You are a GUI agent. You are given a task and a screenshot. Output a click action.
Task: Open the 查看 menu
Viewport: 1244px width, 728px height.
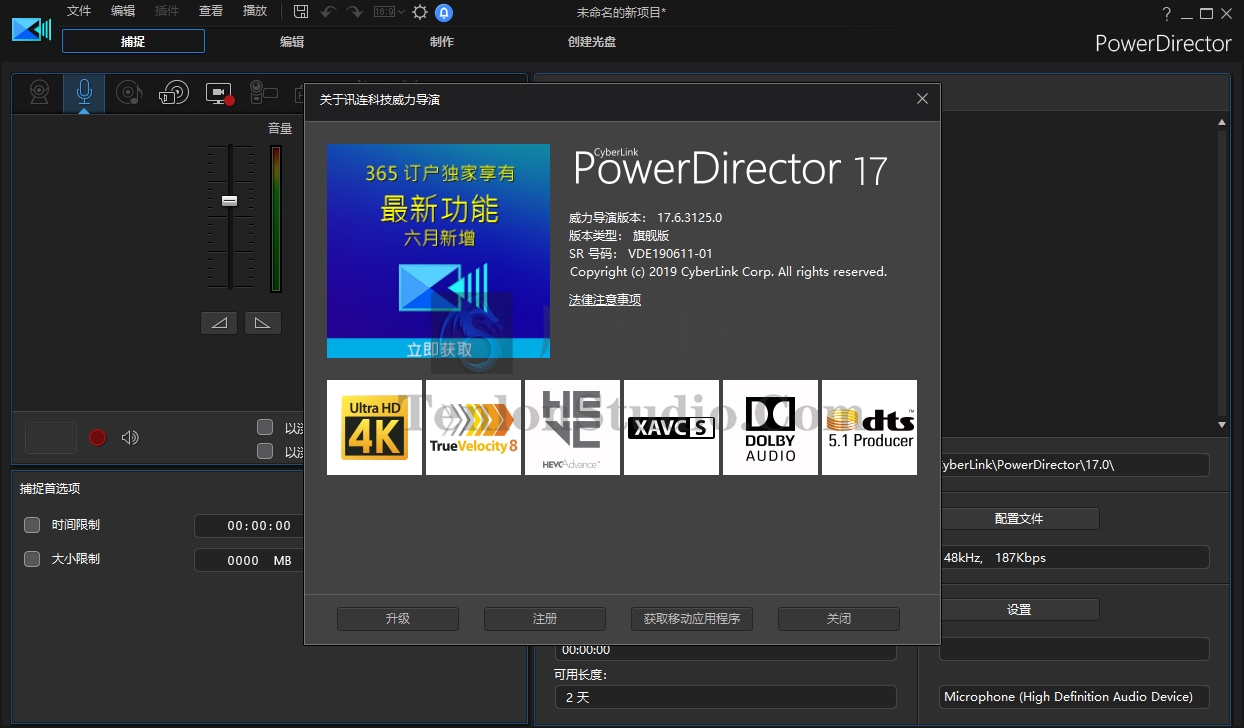point(211,11)
